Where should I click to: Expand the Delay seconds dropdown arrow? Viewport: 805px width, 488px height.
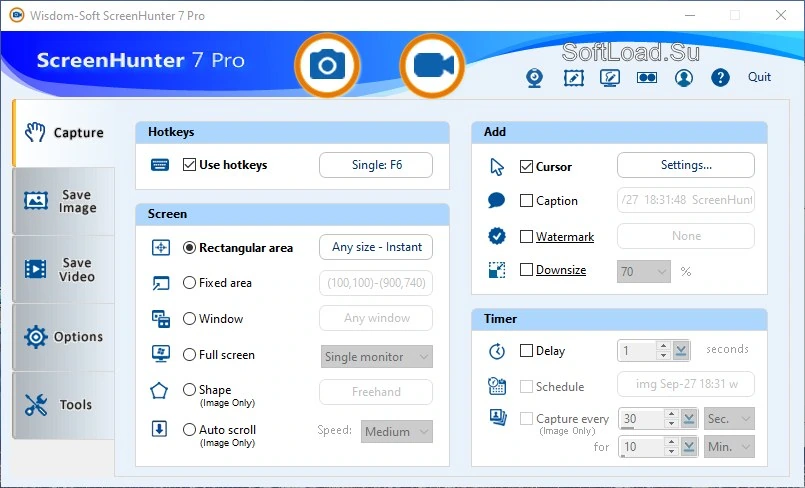[x=681, y=350]
